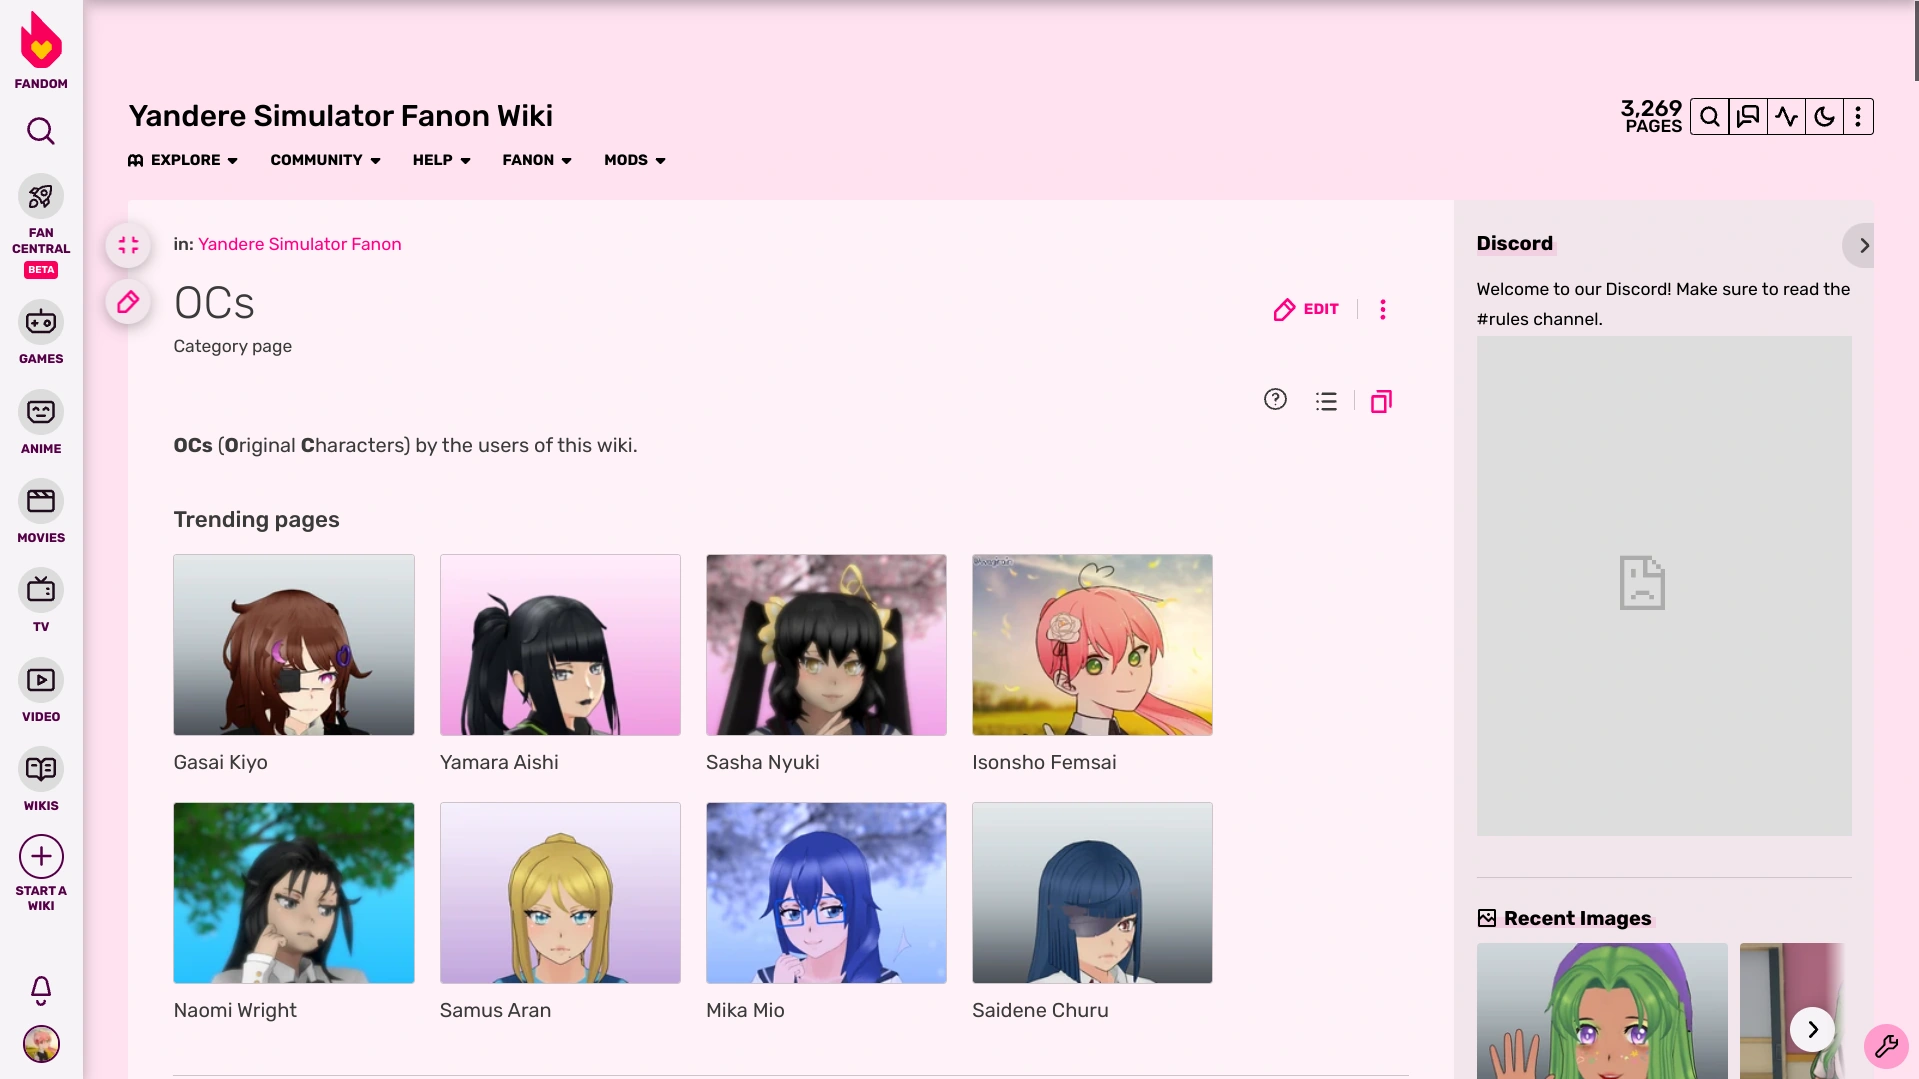Open the wiki search

tap(1708, 116)
